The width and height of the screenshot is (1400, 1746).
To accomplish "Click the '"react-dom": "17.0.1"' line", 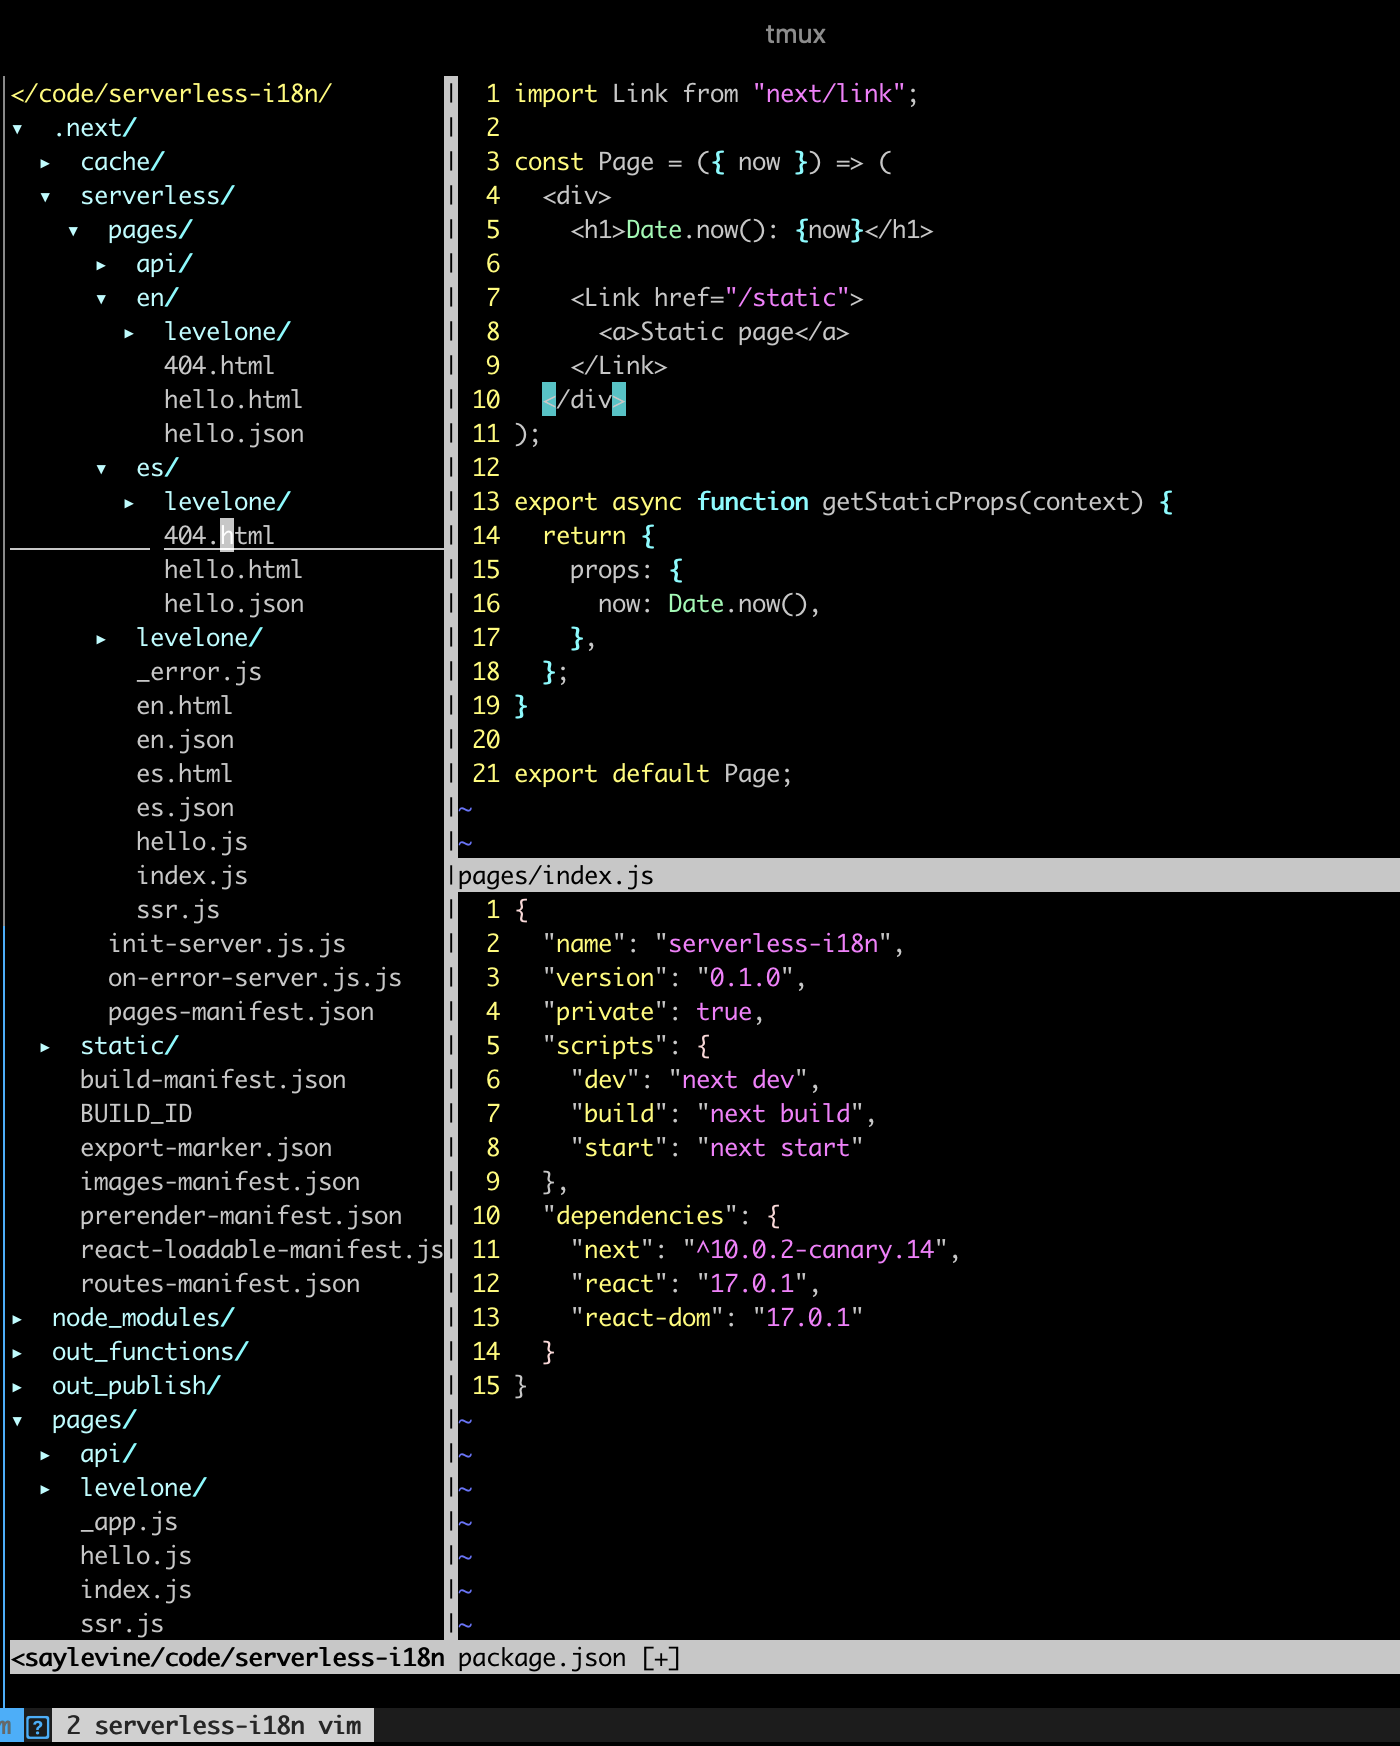I will (716, 1318).
